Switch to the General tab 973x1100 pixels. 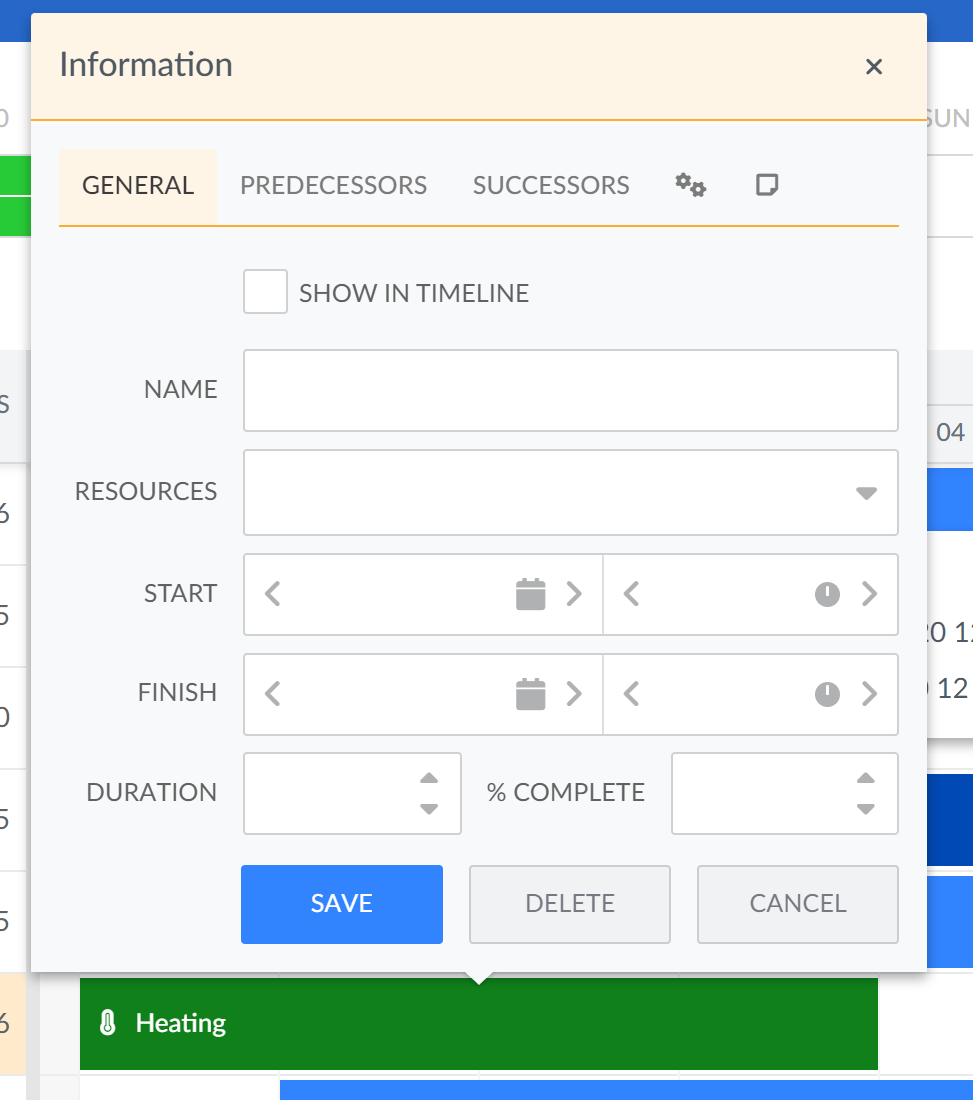[x=137, y=186]
